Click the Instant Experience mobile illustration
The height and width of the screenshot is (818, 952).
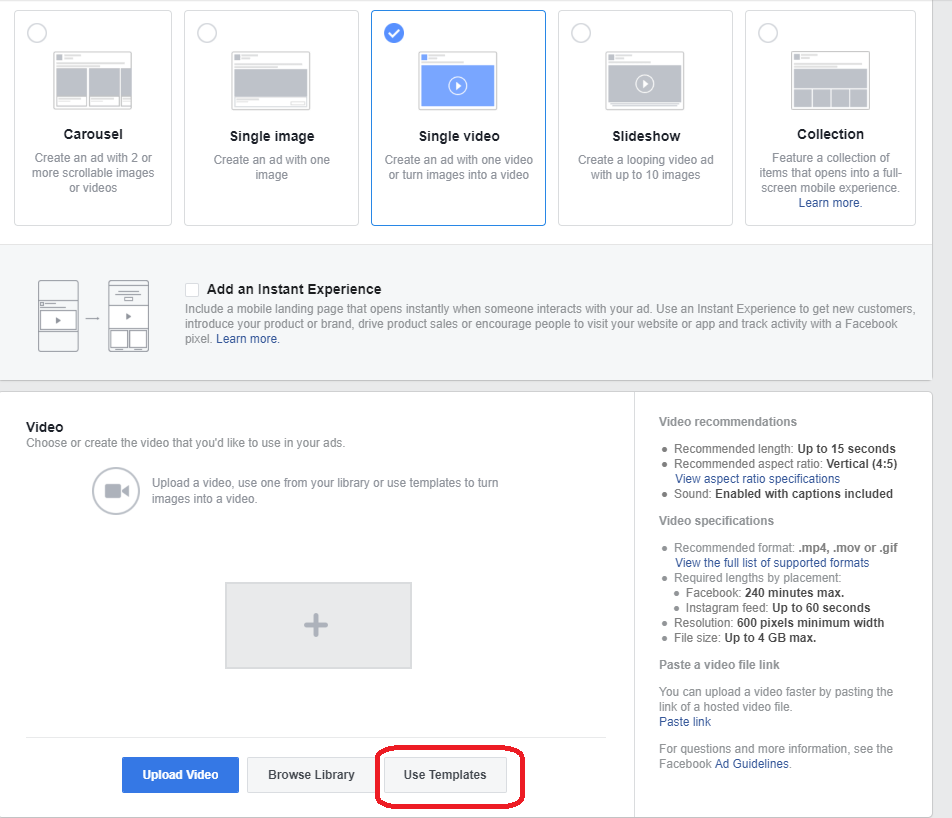point(93,316)
